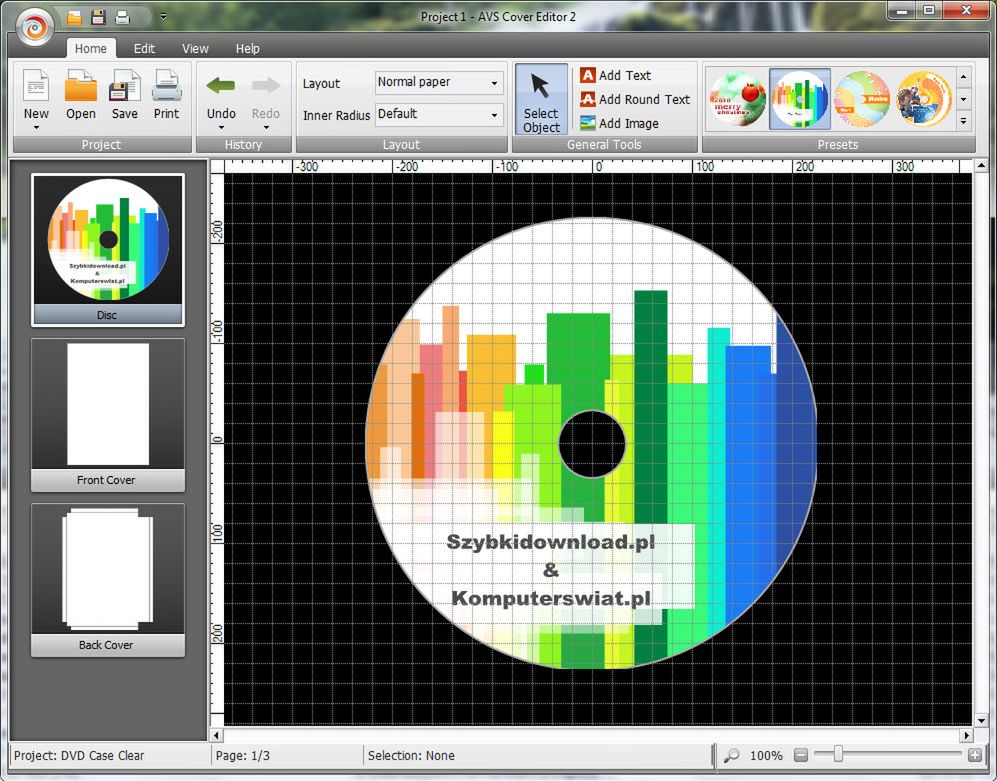Click the Komputerswiat.pl text on disc
997x781 pixels.
(551, 598)
